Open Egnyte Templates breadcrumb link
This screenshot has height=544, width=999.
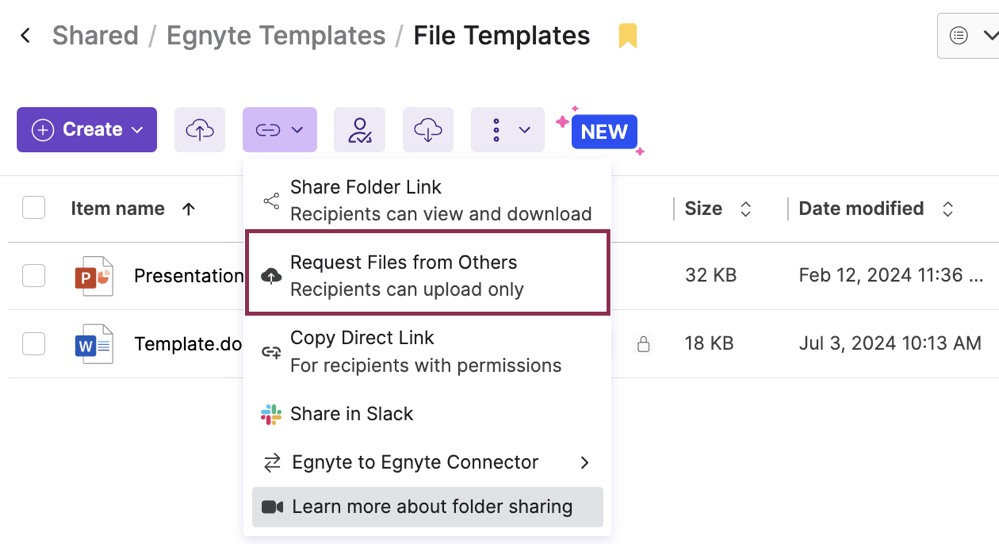[276, 36]
